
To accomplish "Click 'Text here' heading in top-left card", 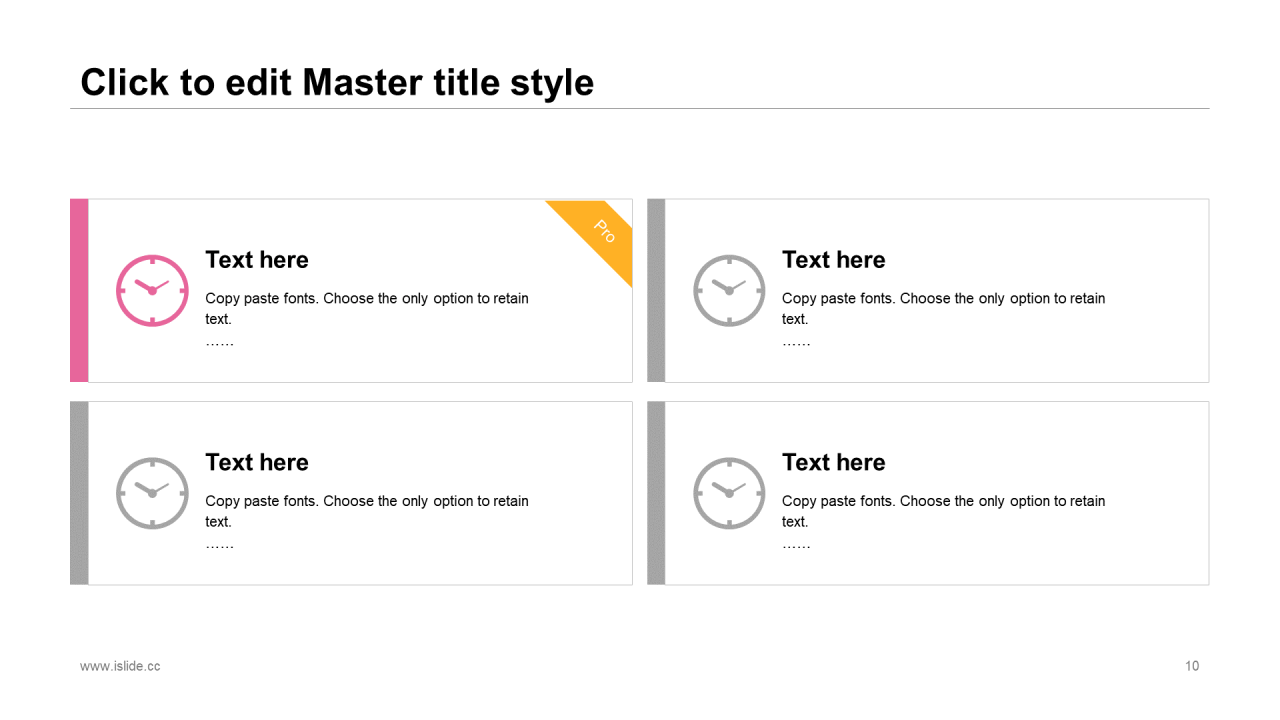I will pyautogui.click(x=257, y=260).
